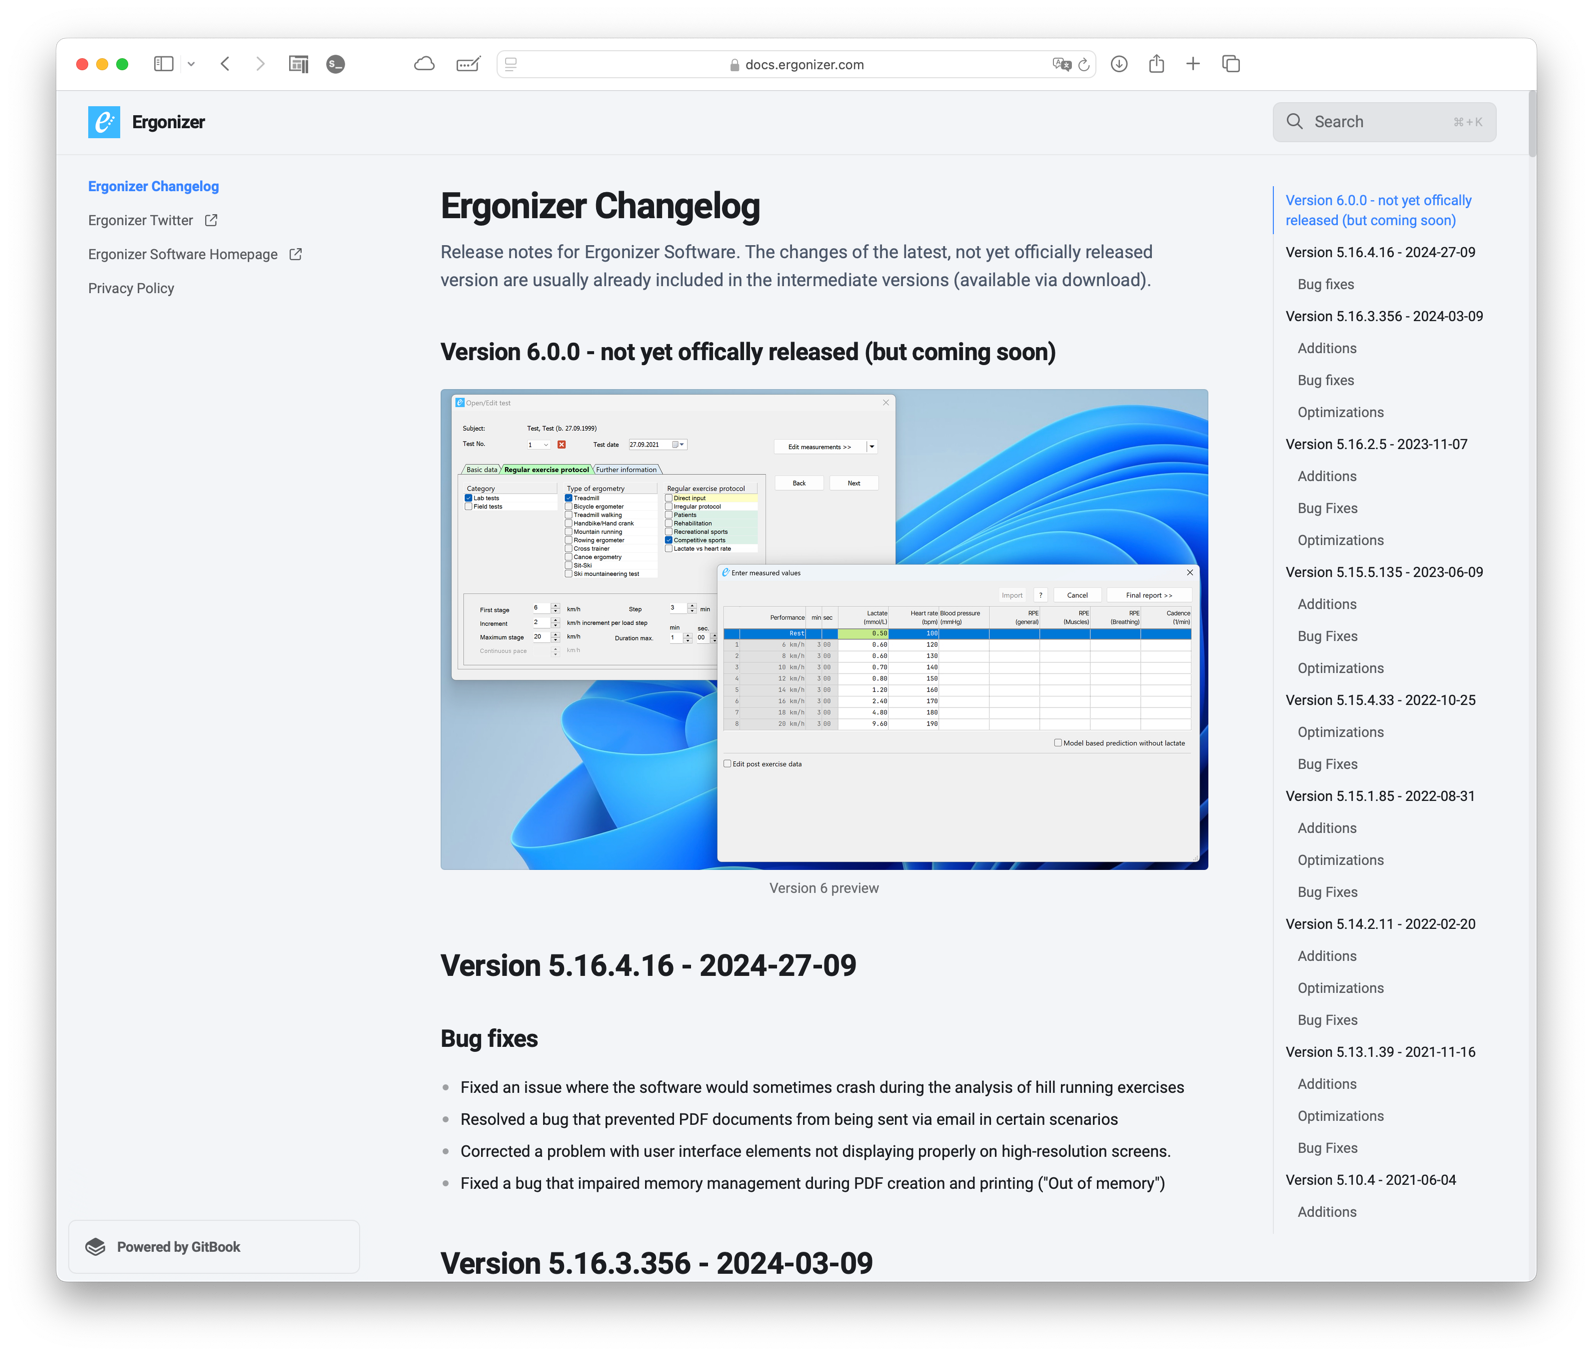The height and width of the screenshot is (1356, 1593).
Task: Click the Version 5.16.4.16 - 2024-27-09 heading
Action: pos(648,965)
